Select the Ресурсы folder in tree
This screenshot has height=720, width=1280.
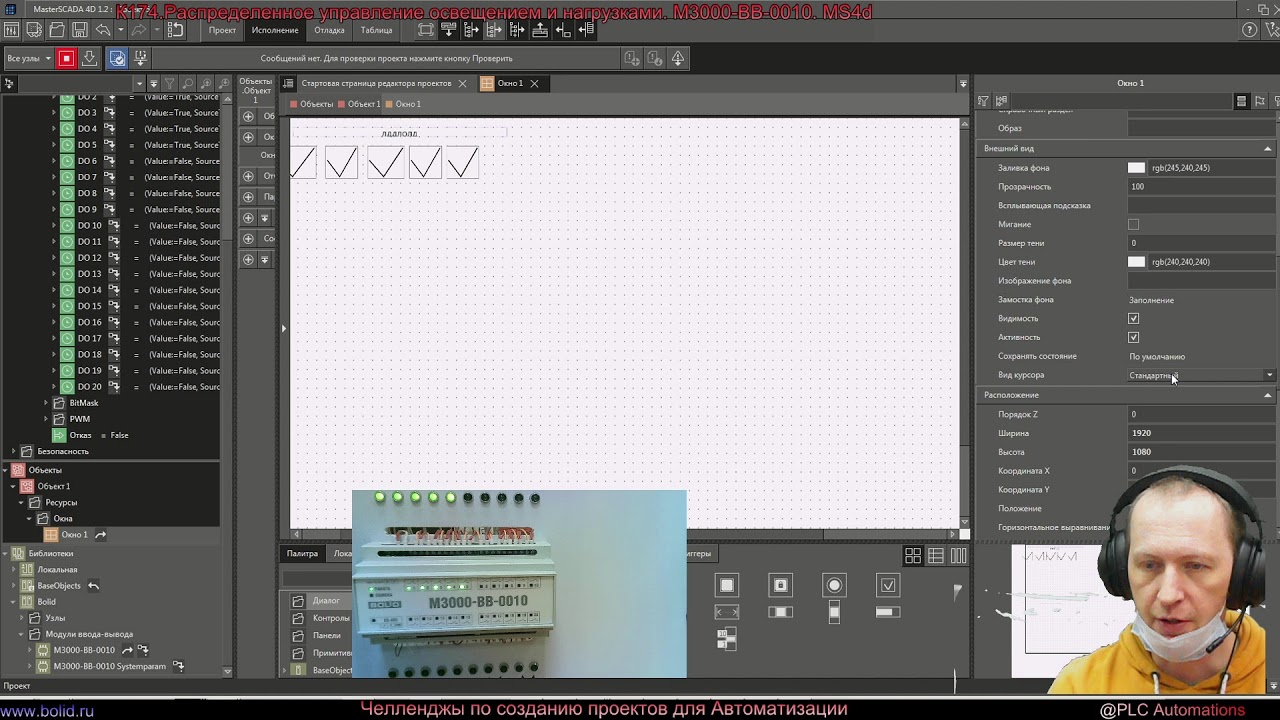click(61, 503)
